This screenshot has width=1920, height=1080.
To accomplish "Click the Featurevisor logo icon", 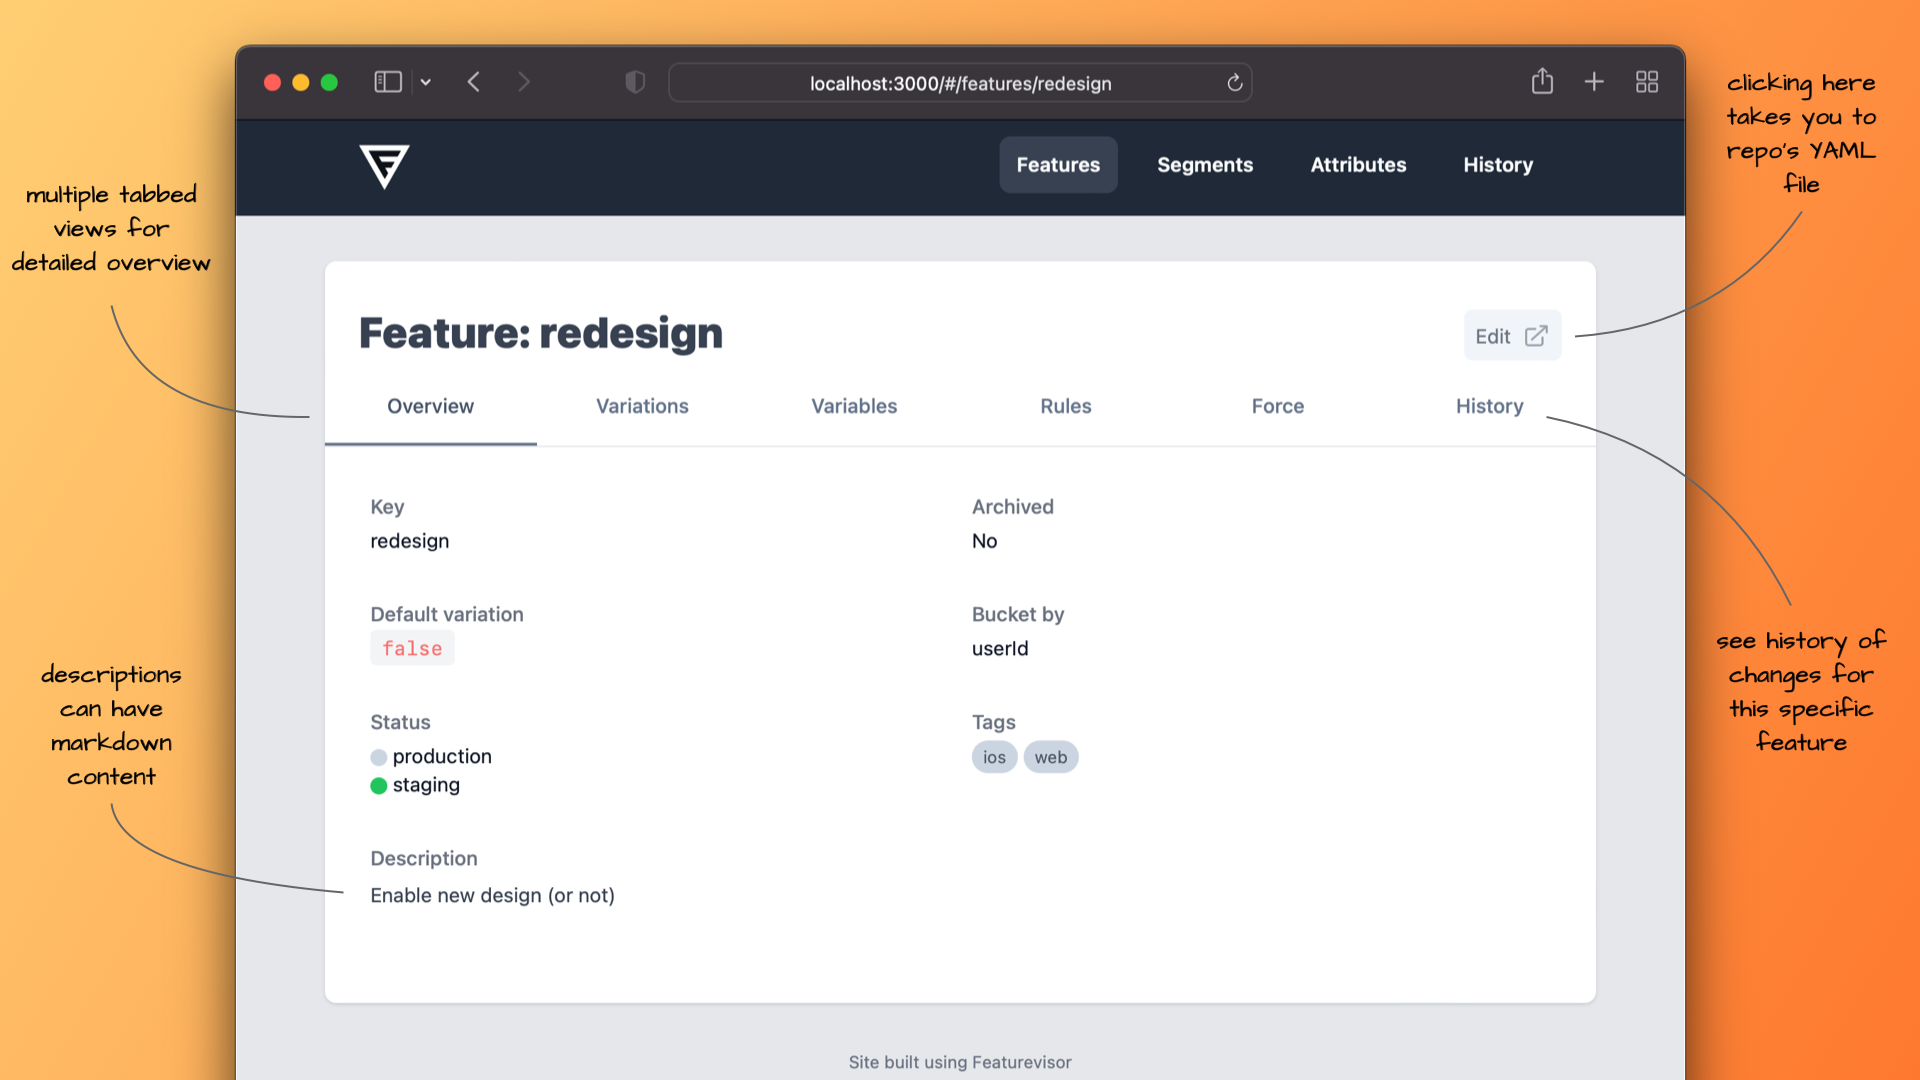I will pos(384,166).
